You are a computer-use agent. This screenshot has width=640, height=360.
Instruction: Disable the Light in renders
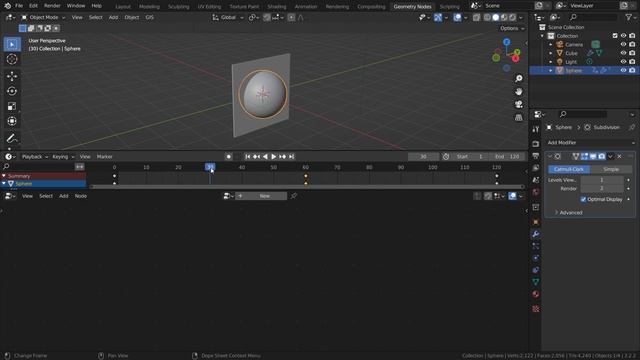pyautogui.click(x=632, y=62)
